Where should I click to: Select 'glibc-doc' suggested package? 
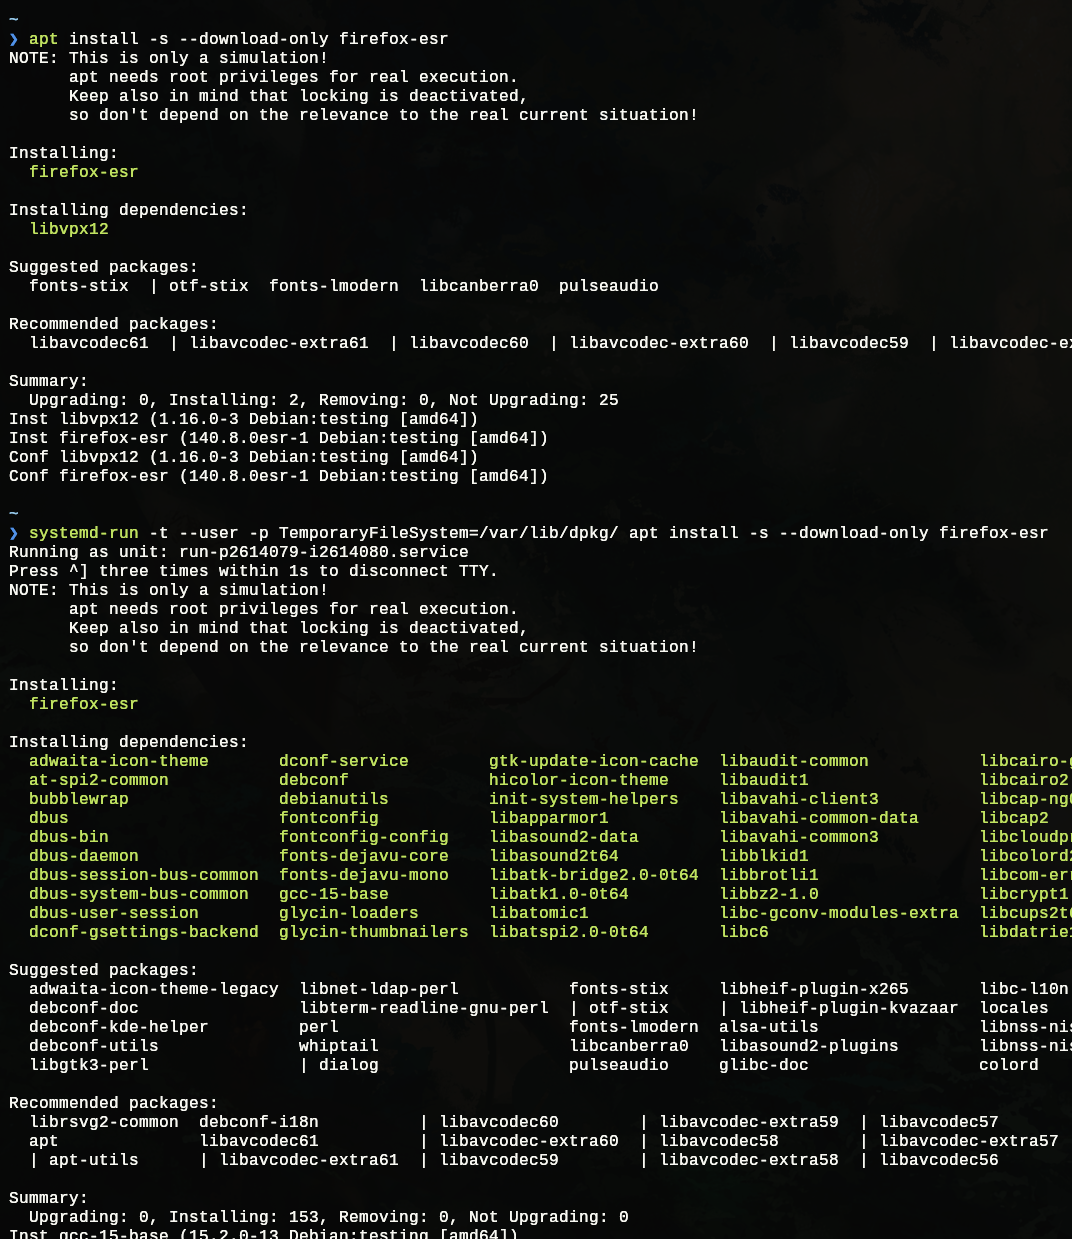pyautogui.click(x=764, y=1065)
